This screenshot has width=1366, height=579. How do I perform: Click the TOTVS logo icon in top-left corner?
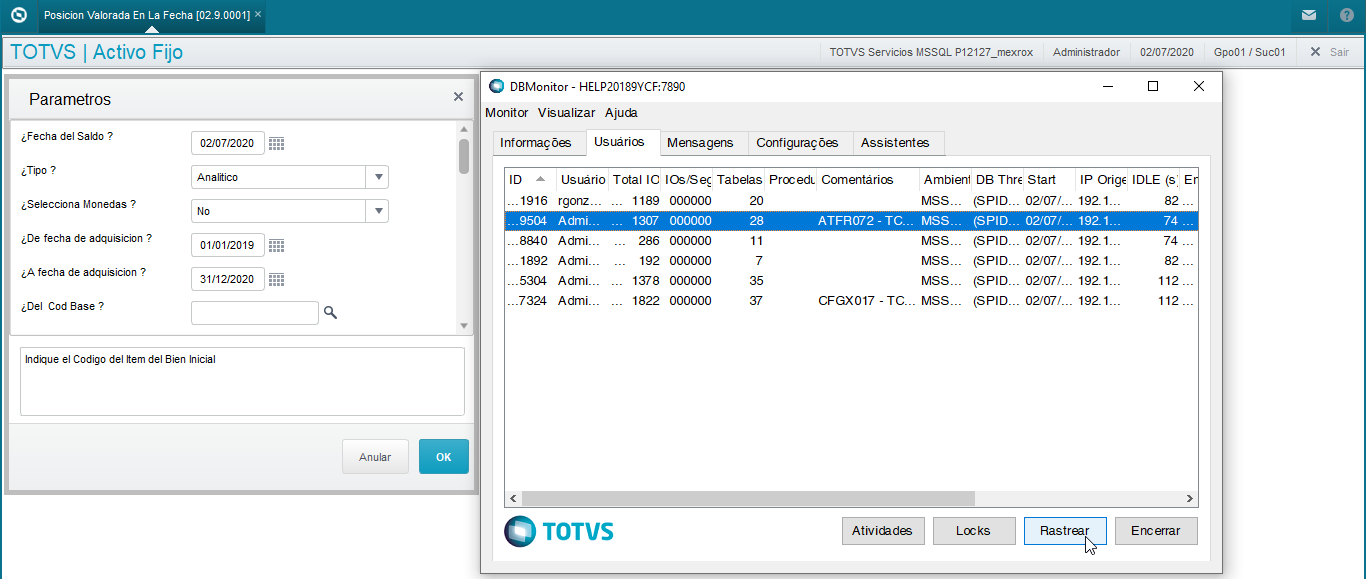[x=18, y=15]
